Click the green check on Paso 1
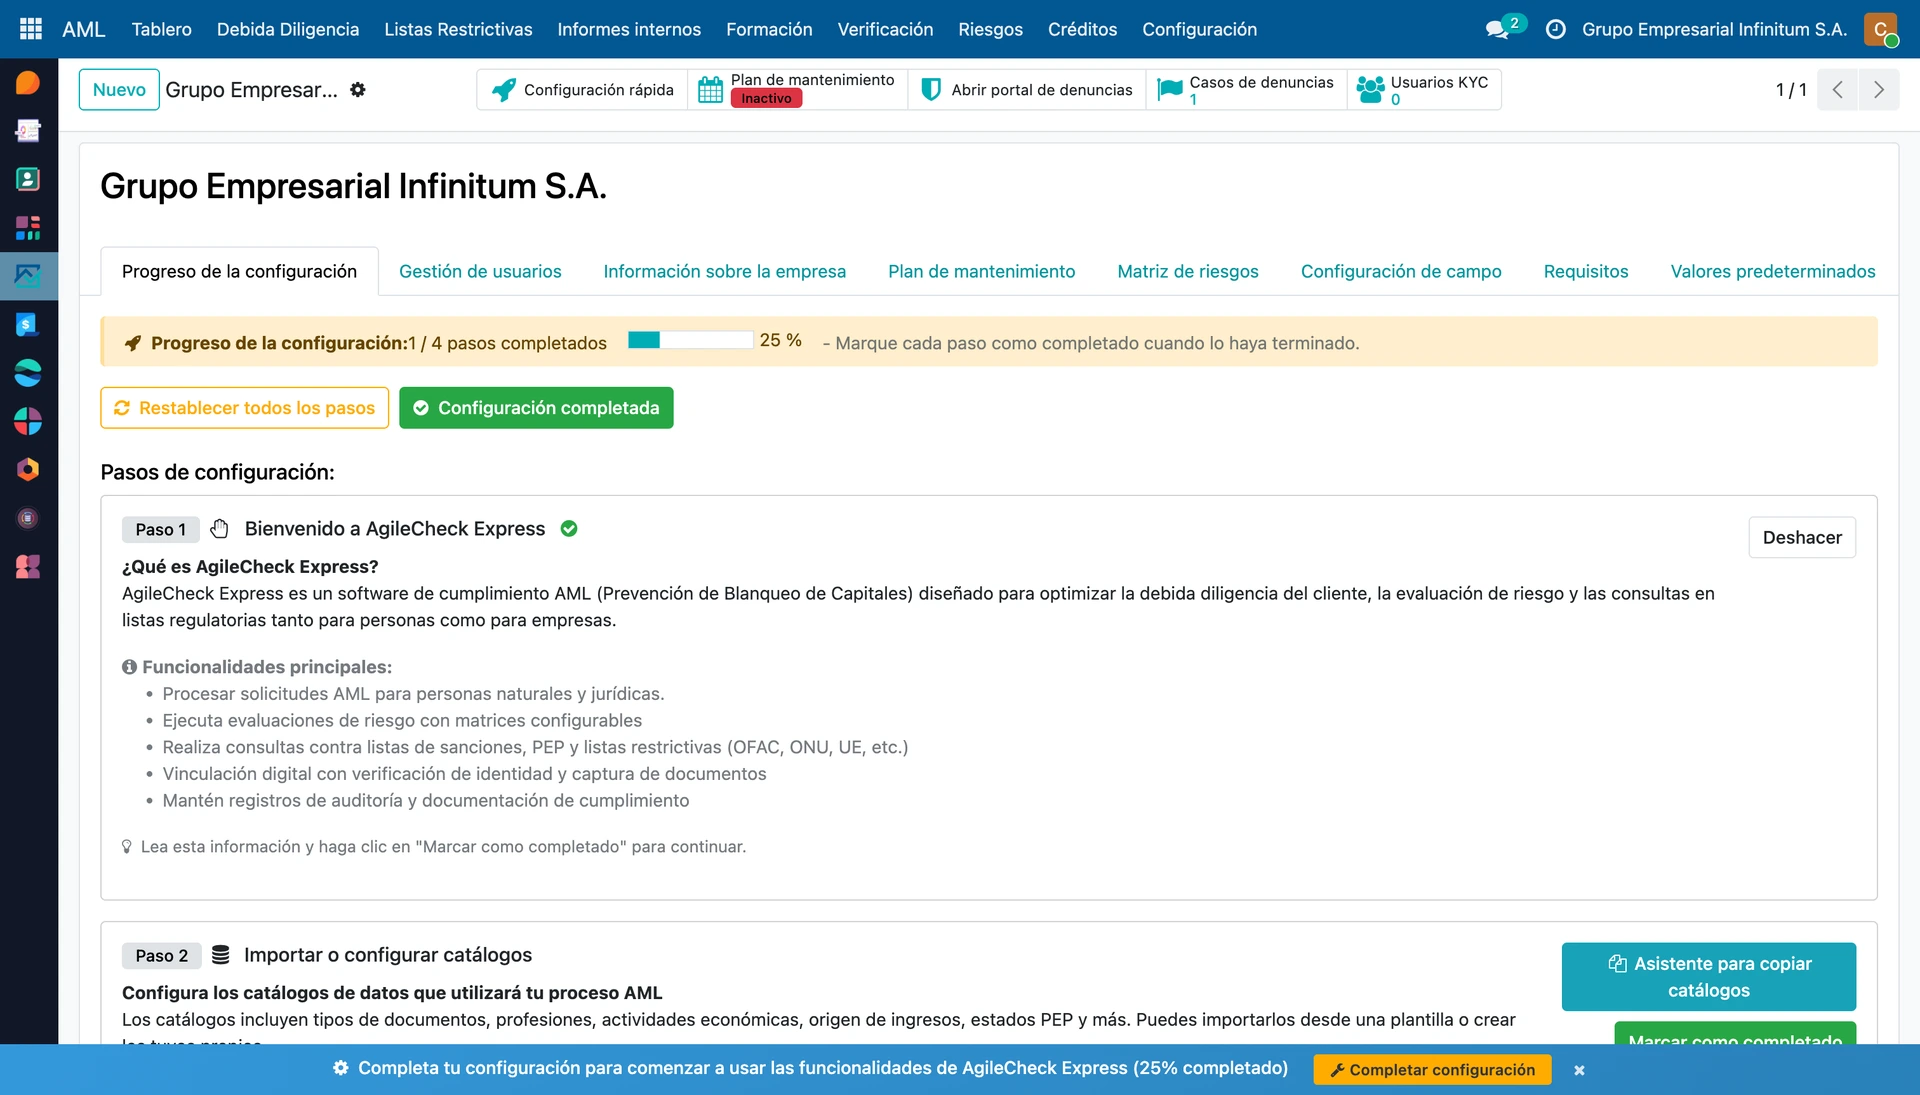This screenshot has height=1095, width=1920. pyautogui.click(x=569, y=529)
